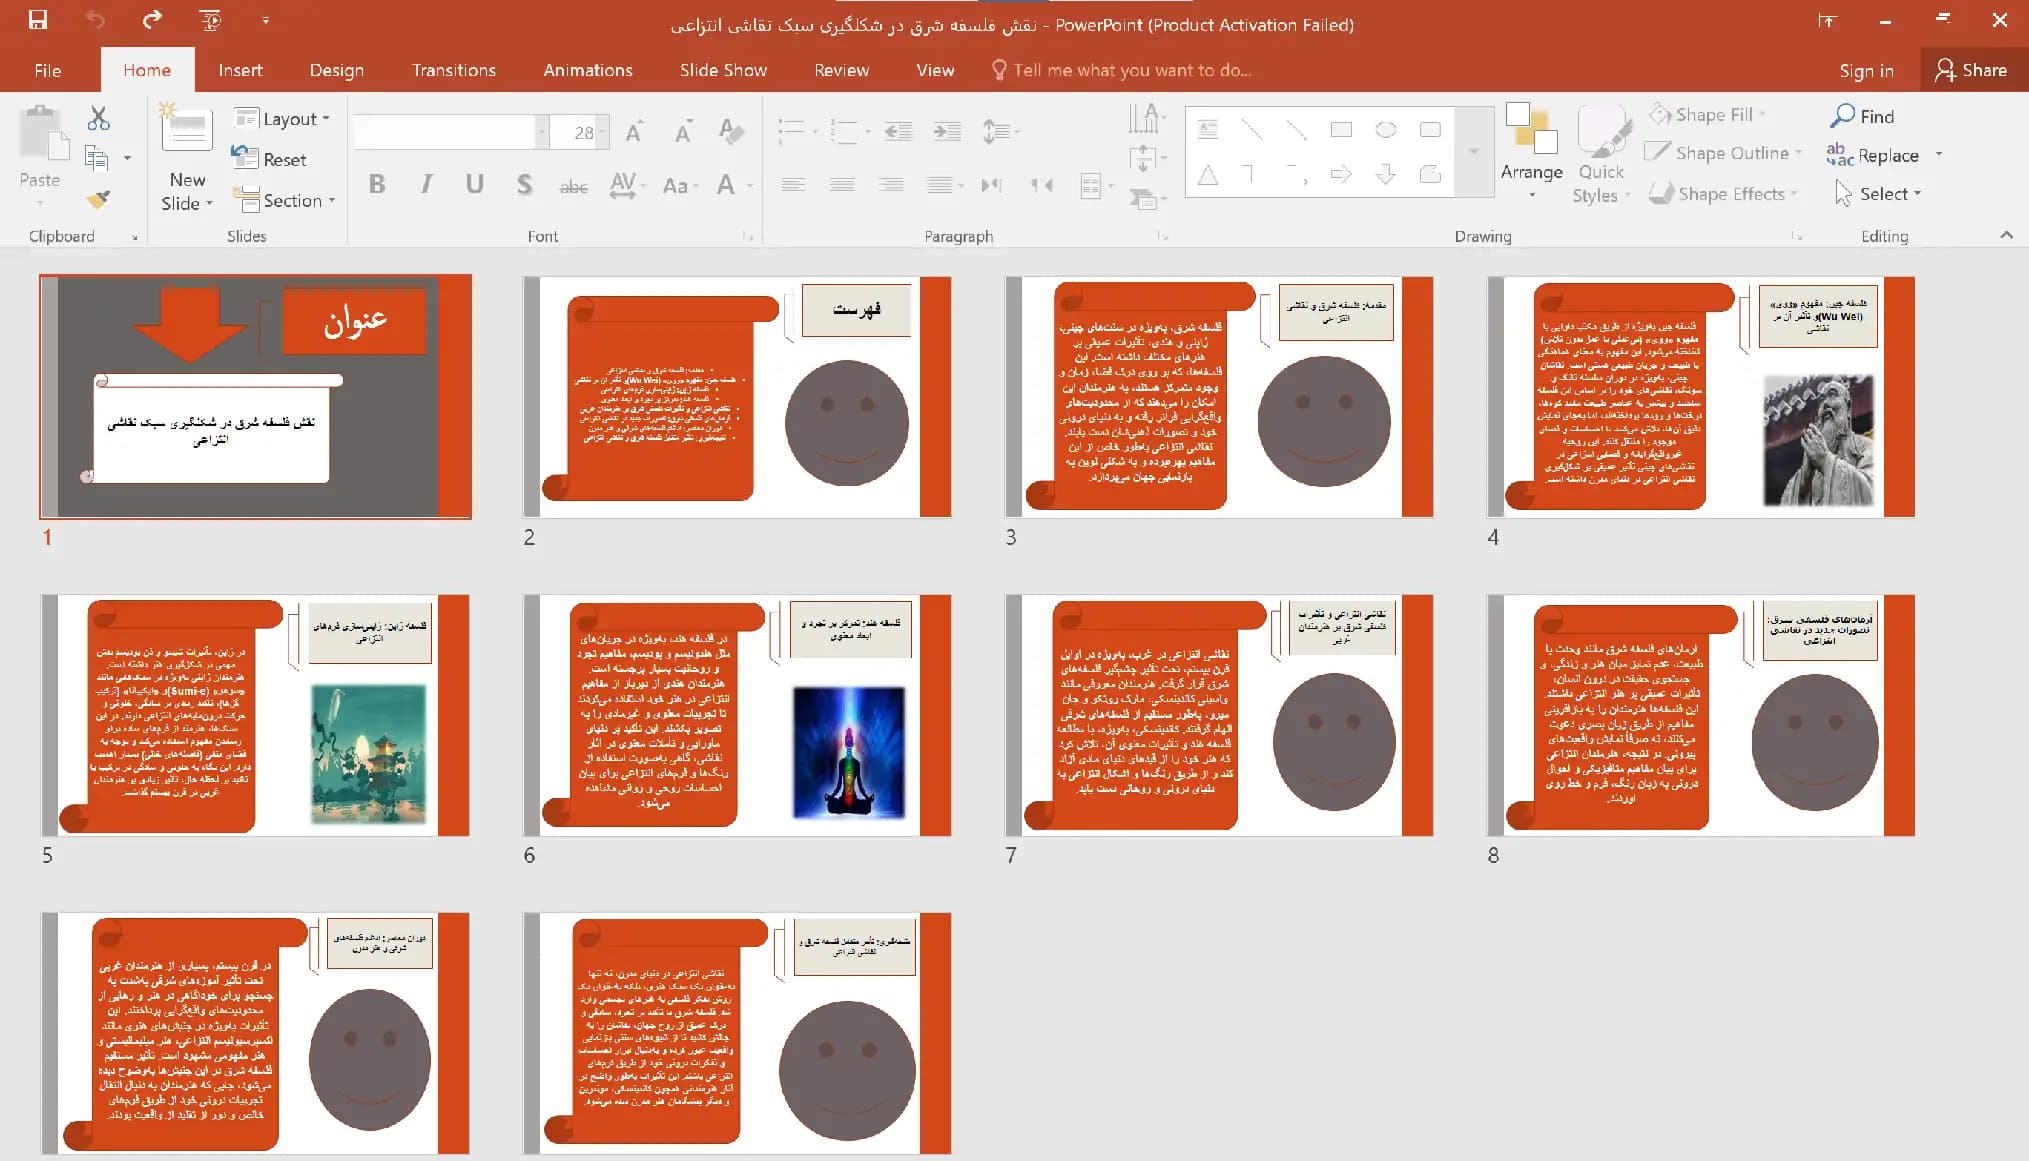Select the Oval shape in the shapes gallery
Screen dimensions: 2029x1161
point(1385,130)
